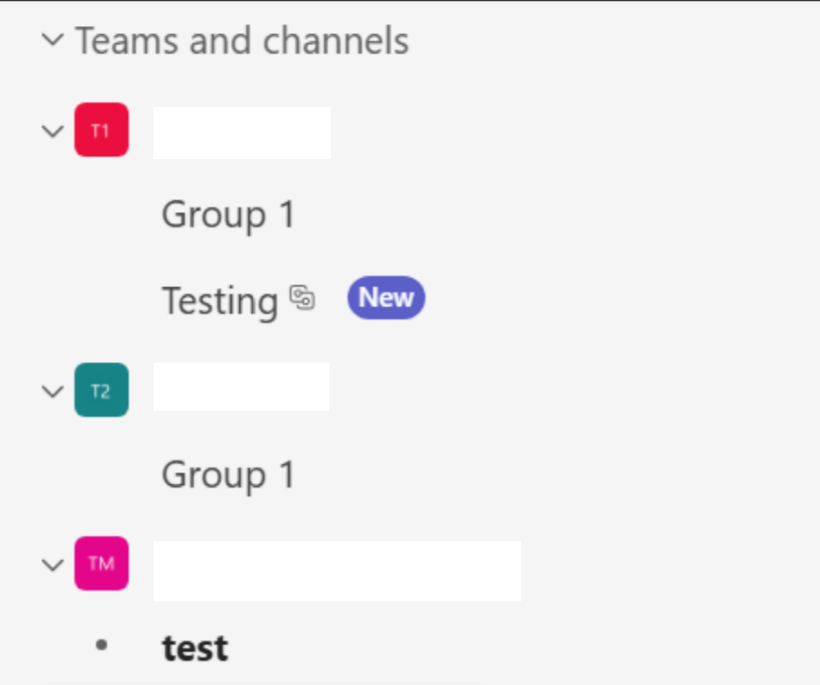Click the purple New badge
The height and width of the screenshot is (685, 820).
pos(386,298)
